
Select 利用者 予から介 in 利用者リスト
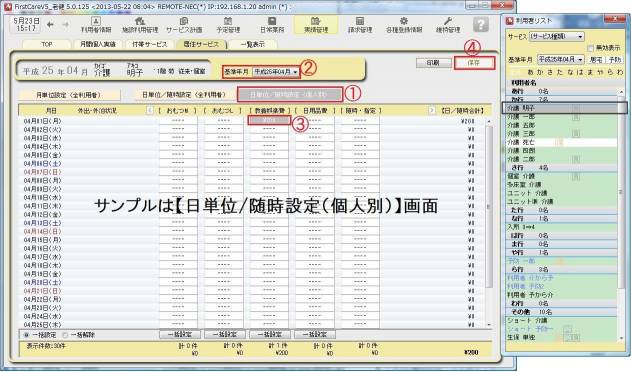pos(561,295)
